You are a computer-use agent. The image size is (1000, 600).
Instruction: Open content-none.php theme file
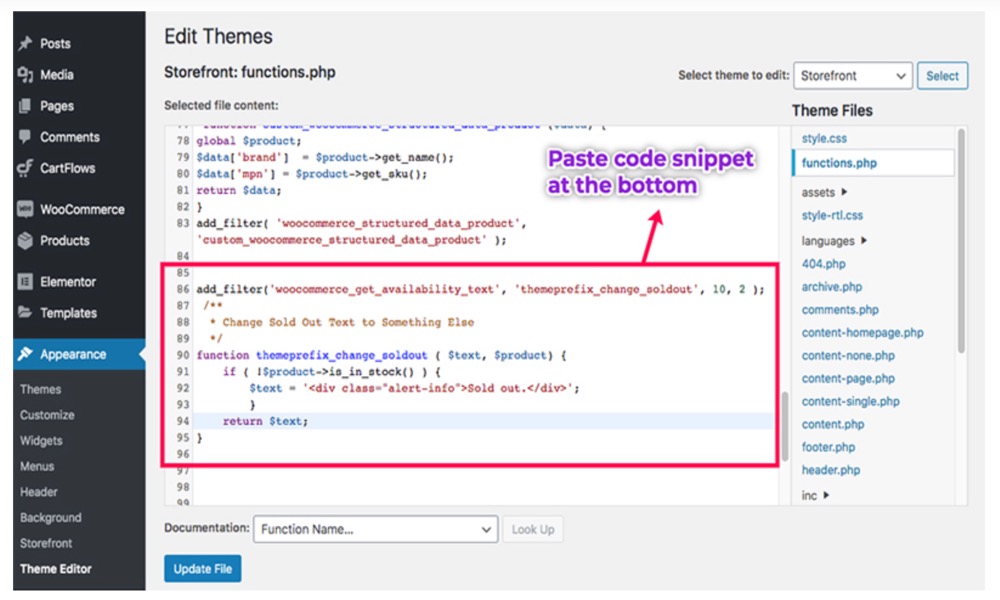(848, 356)
